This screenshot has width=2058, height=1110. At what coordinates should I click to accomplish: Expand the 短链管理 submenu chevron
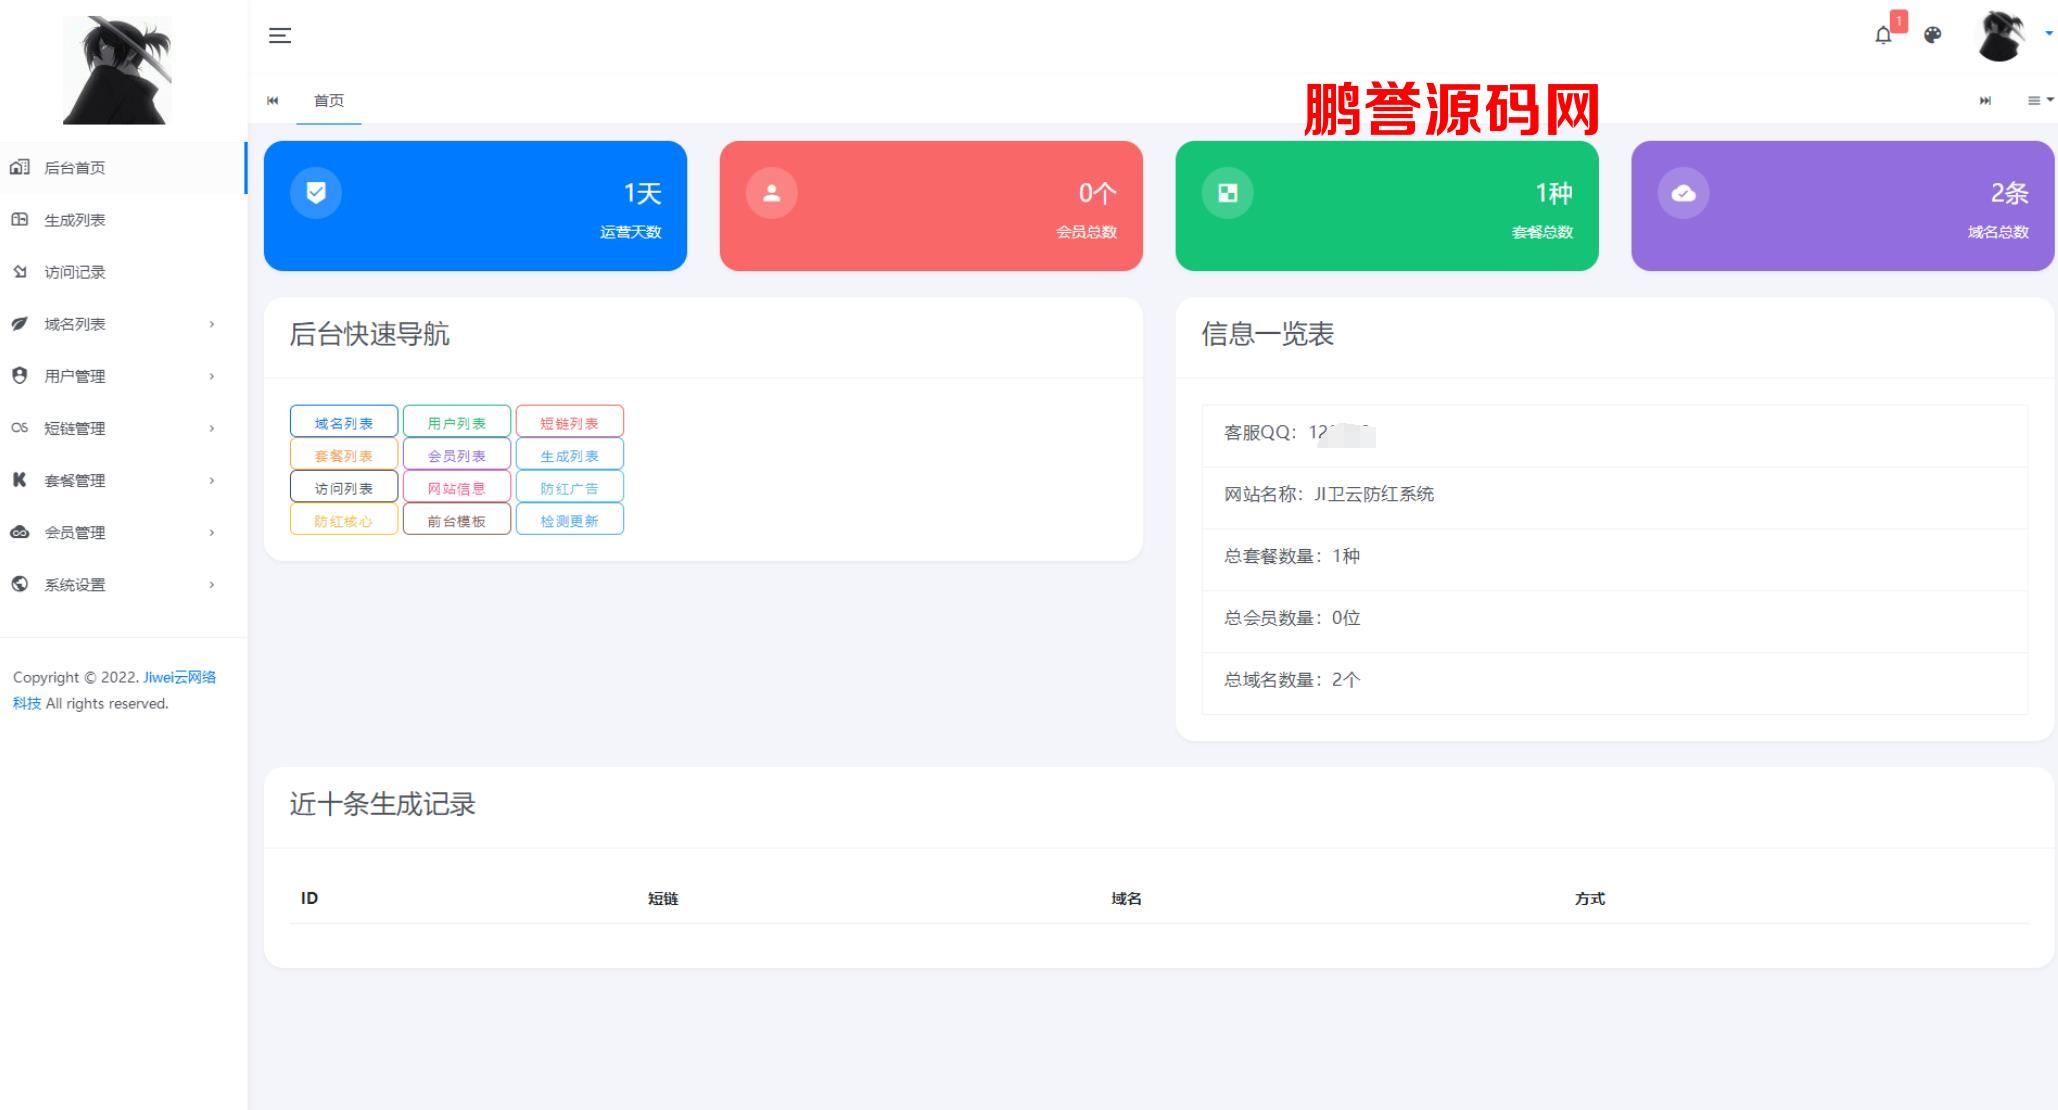coord(211,428)
